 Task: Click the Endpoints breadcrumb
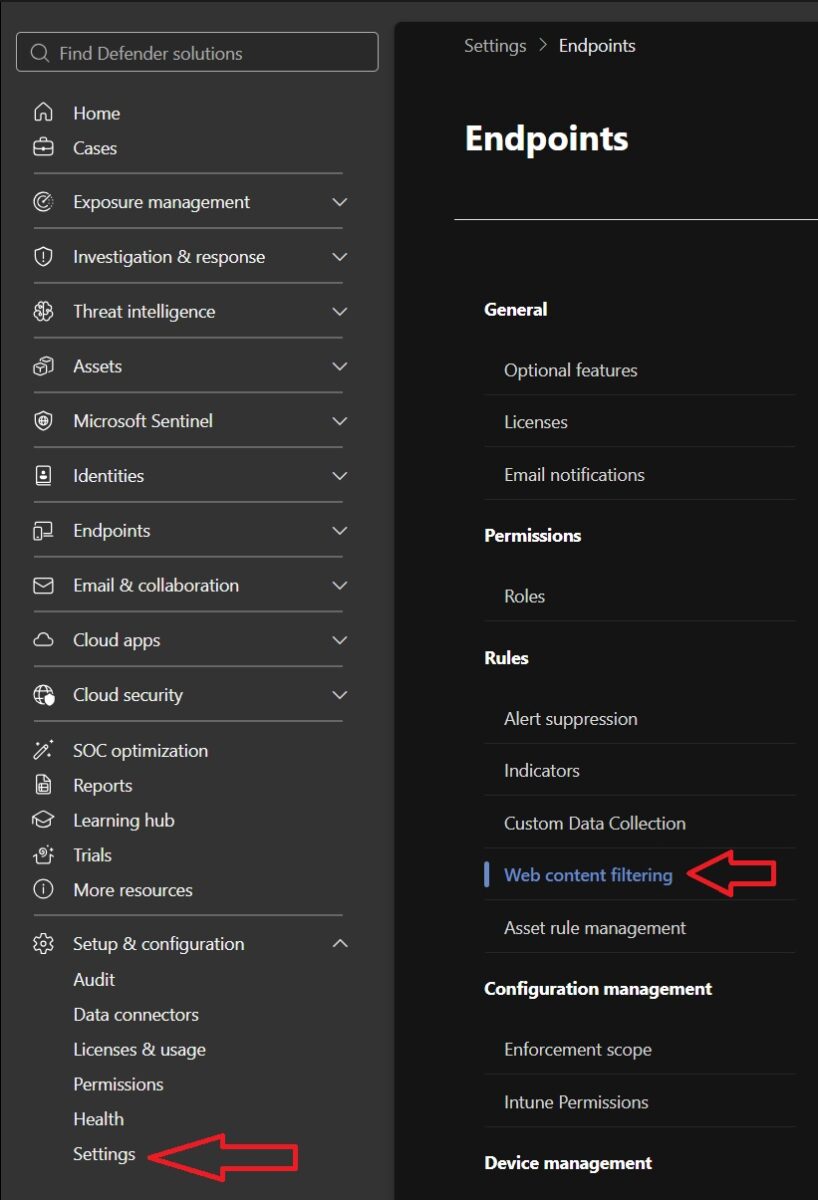pos(597,46)
